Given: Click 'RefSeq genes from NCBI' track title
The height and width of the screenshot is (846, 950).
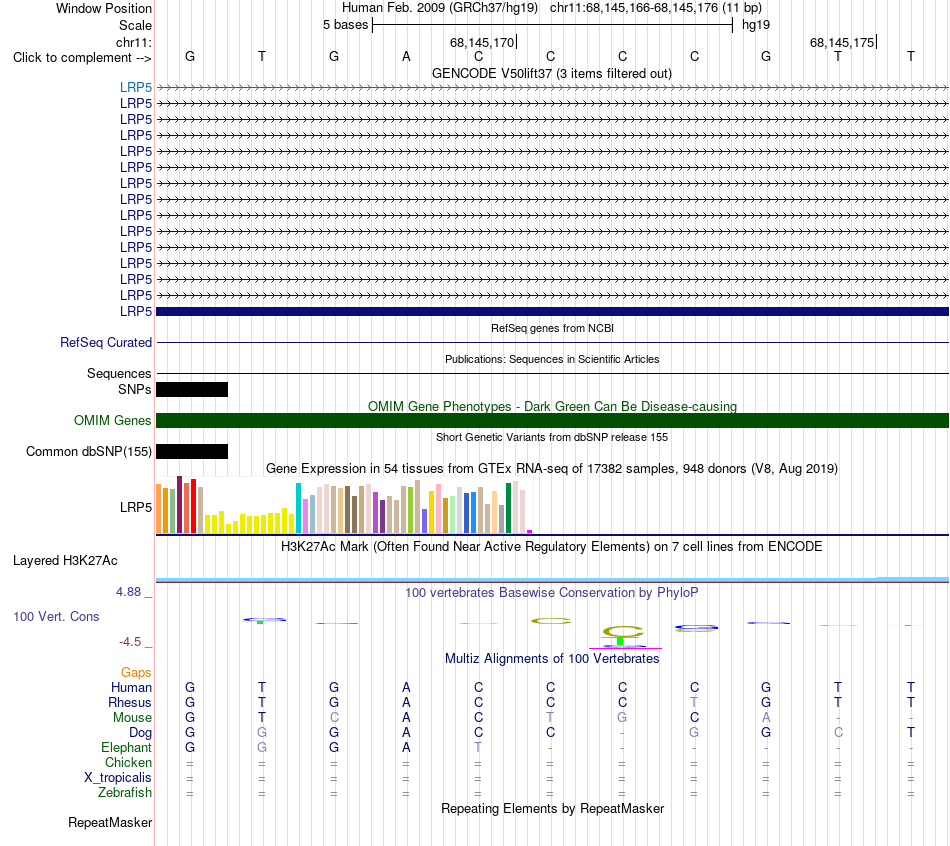Looking at the screenshot, I should 552,328.
